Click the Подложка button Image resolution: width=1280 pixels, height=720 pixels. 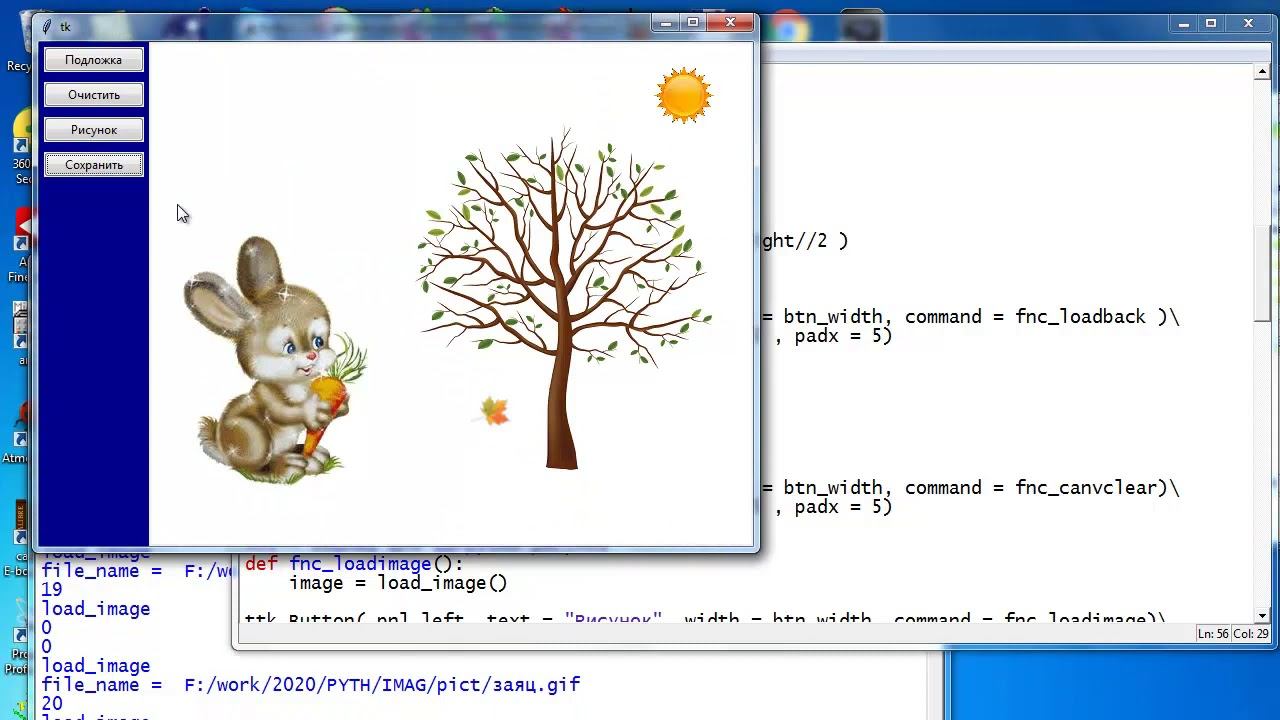click(x=94, y=60)
